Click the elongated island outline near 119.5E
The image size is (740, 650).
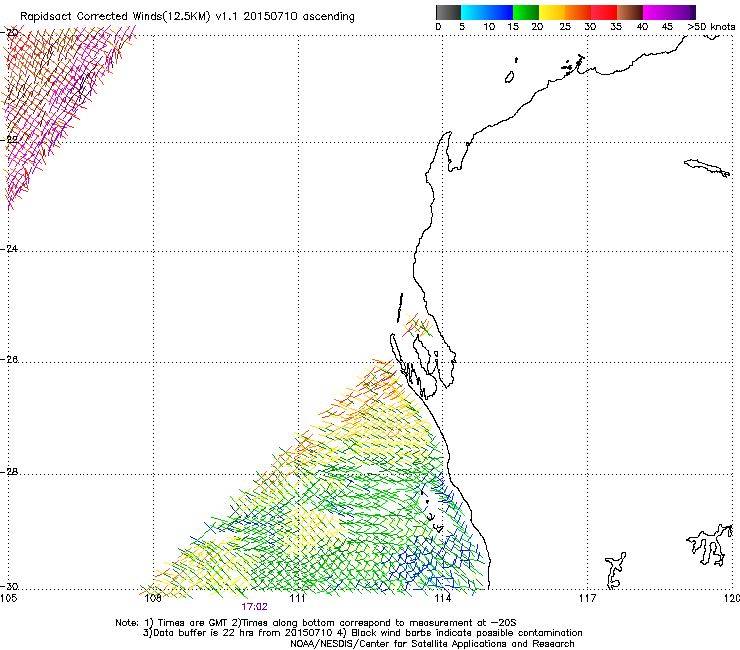click(707, 168)
